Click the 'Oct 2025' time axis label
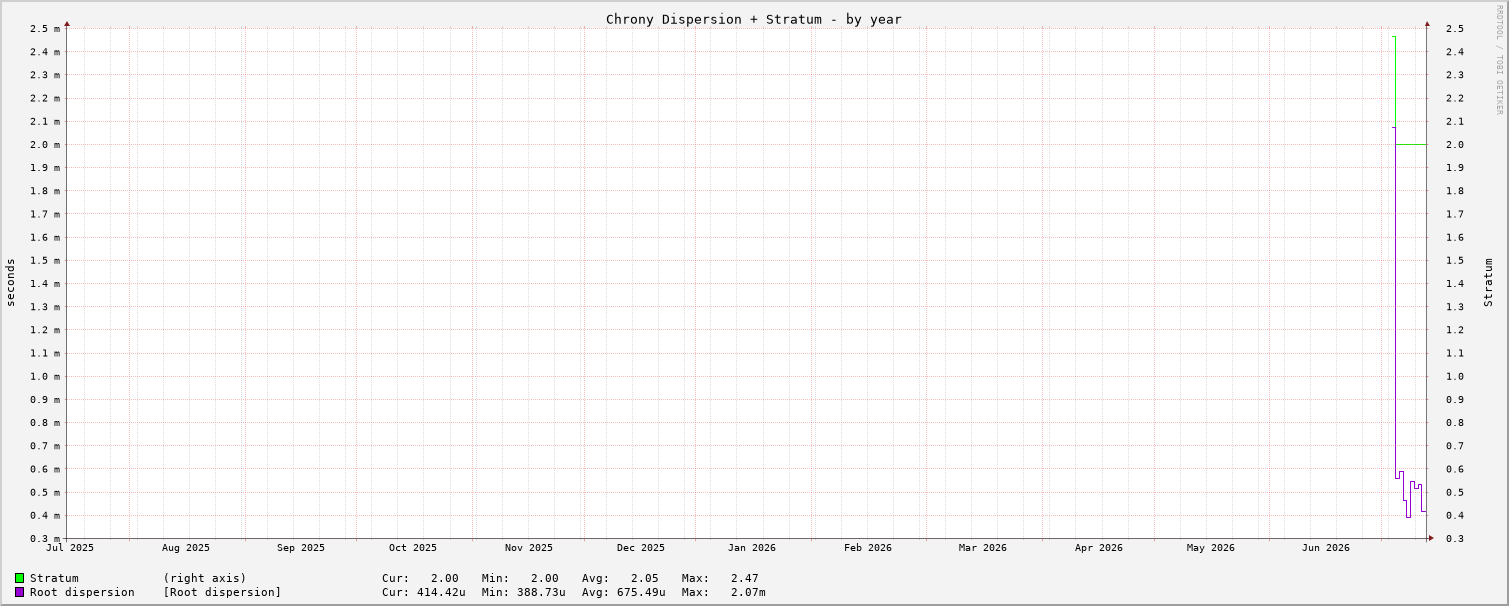Screen dimensions: 1509x606 pyautogui.click(x=413, y=548)
